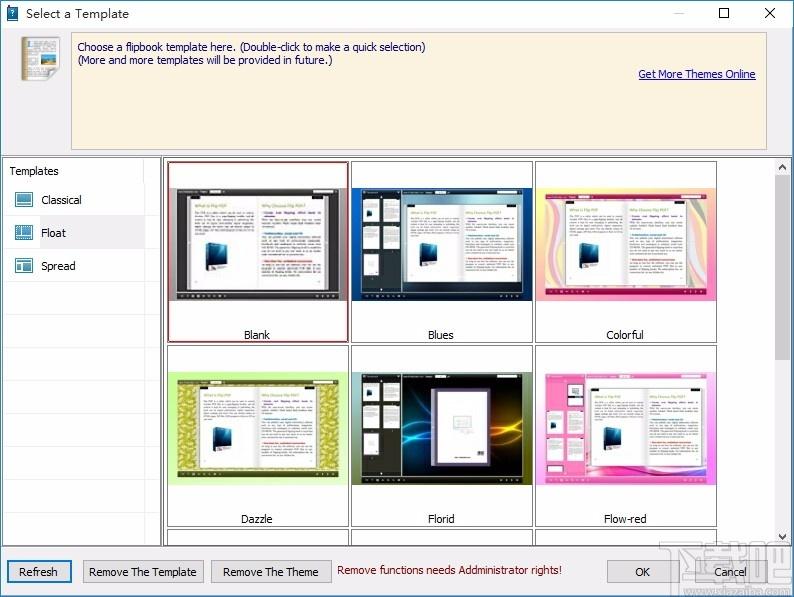Choose the Dazzle theme thumbnail
This screenshot has height=597, width=794.
(x=258, y=428)
